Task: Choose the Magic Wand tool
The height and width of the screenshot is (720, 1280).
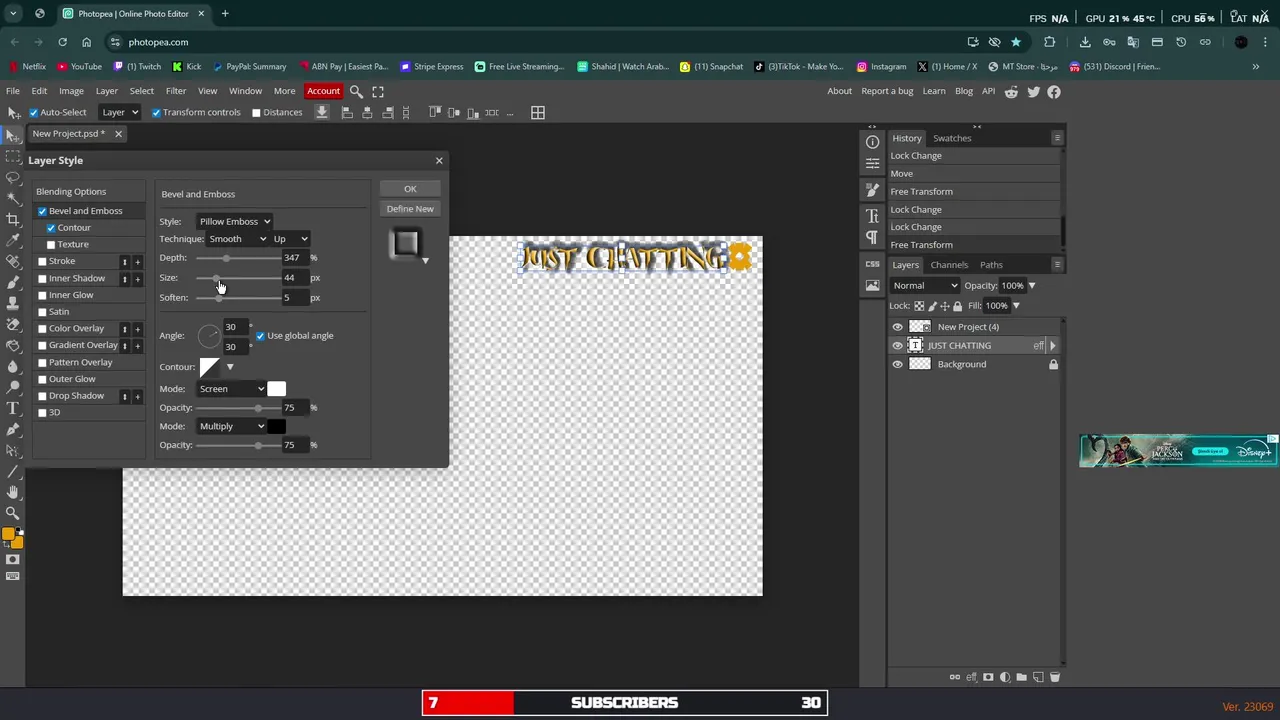Action: tap(13, 199)
